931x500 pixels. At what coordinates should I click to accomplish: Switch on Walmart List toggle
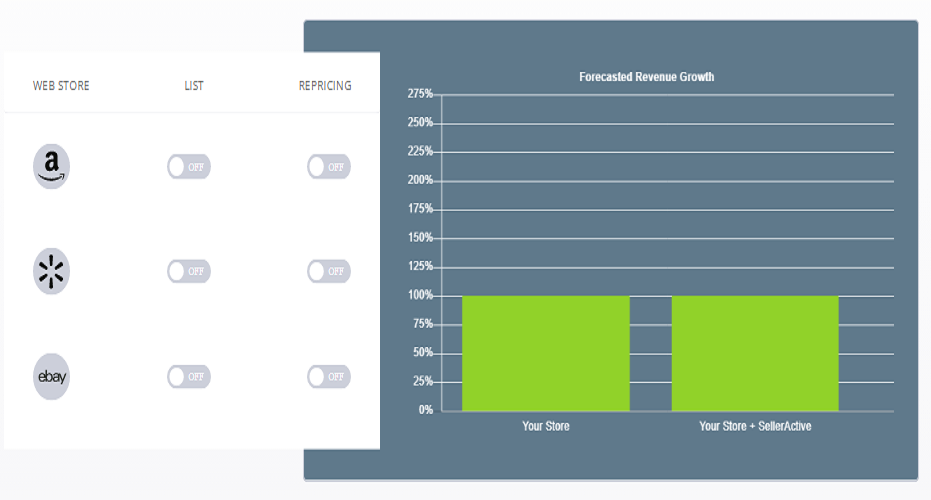[x=189, y=271]
